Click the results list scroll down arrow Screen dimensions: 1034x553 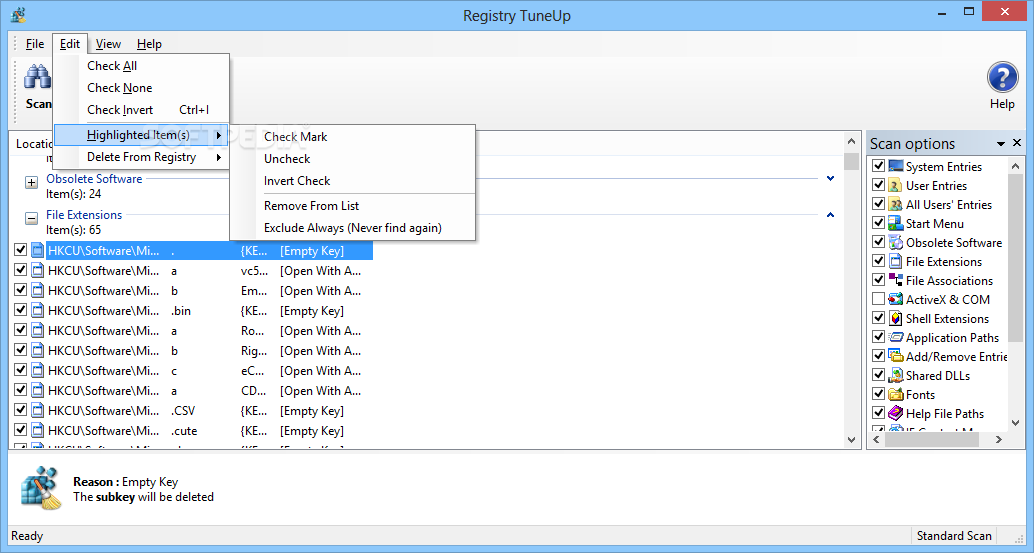(851, 440)
